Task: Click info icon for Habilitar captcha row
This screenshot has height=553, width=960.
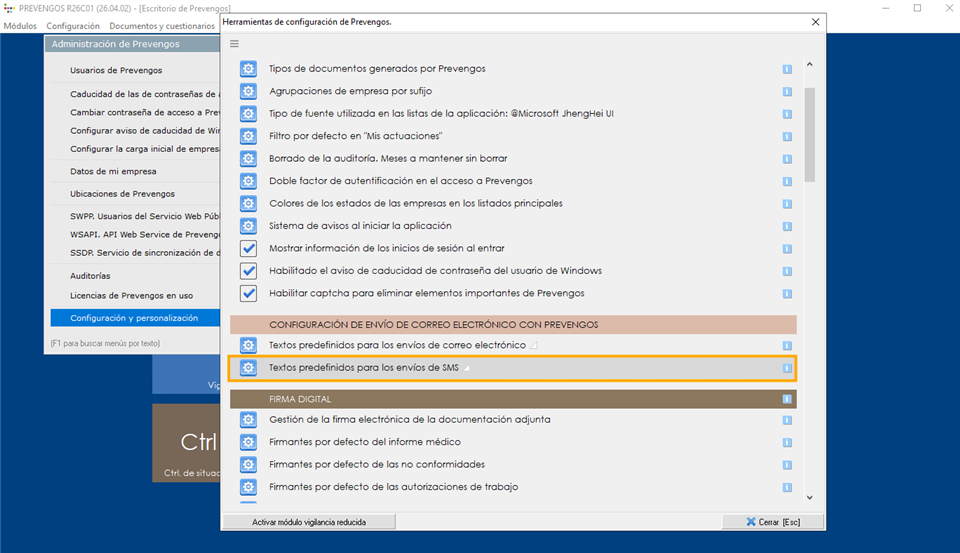Action: click(x=787, y=294)
